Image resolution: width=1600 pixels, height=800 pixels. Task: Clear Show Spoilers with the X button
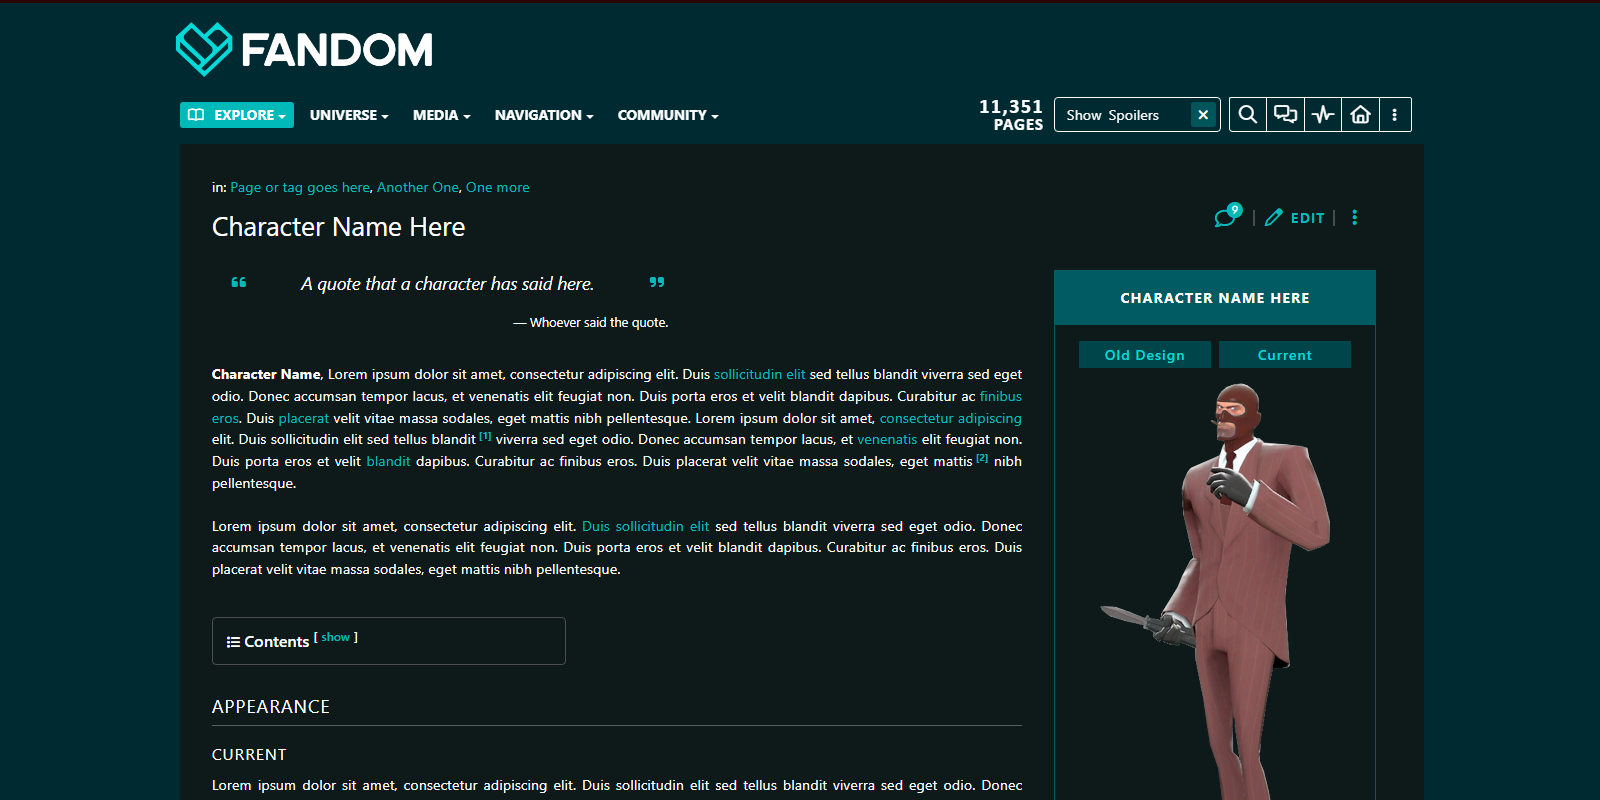click(x=1203, y=115)
